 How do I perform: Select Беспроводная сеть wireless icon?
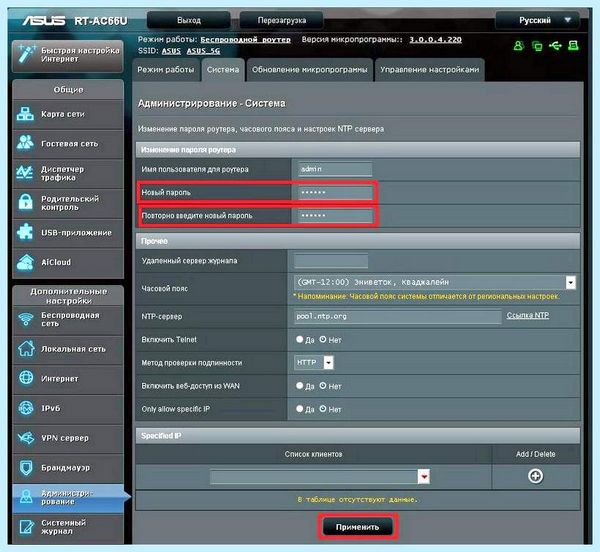click(x=26, y=319)
